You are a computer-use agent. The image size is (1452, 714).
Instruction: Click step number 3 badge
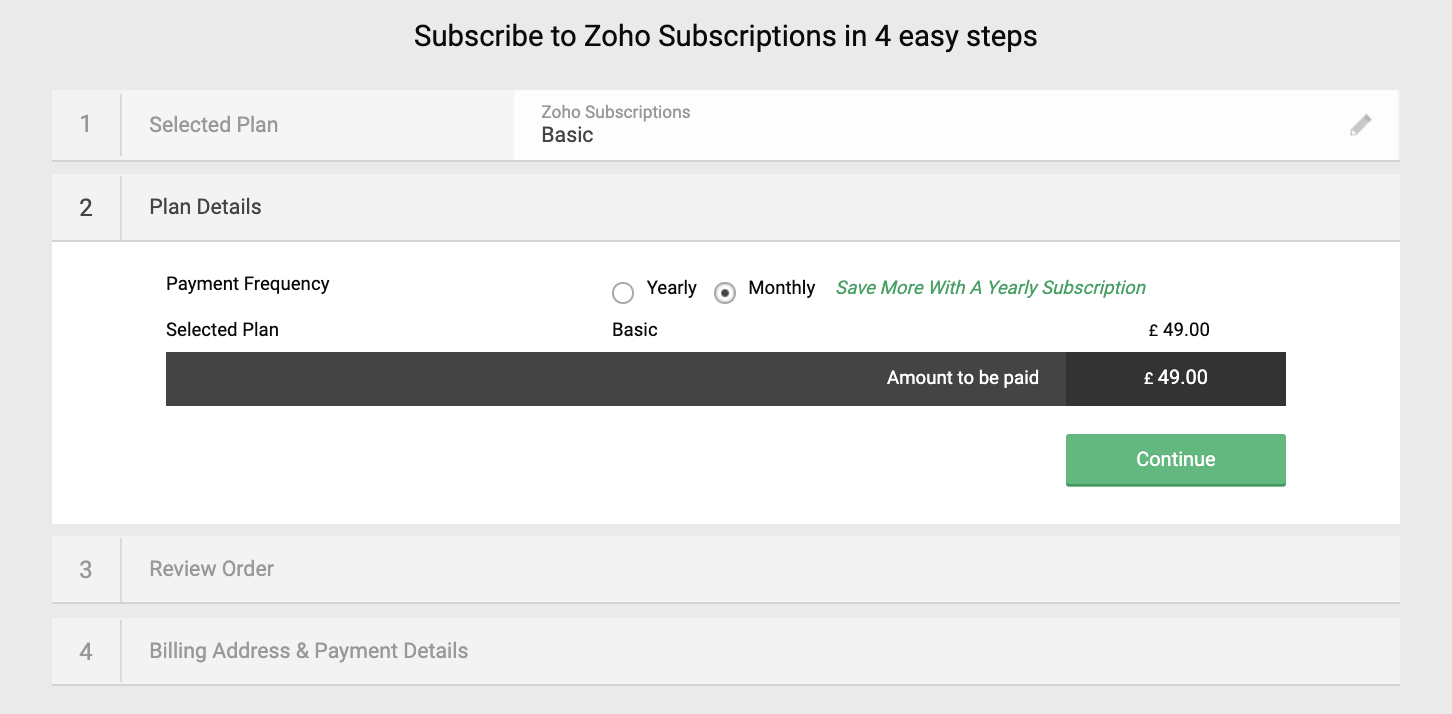click(86, 570)
